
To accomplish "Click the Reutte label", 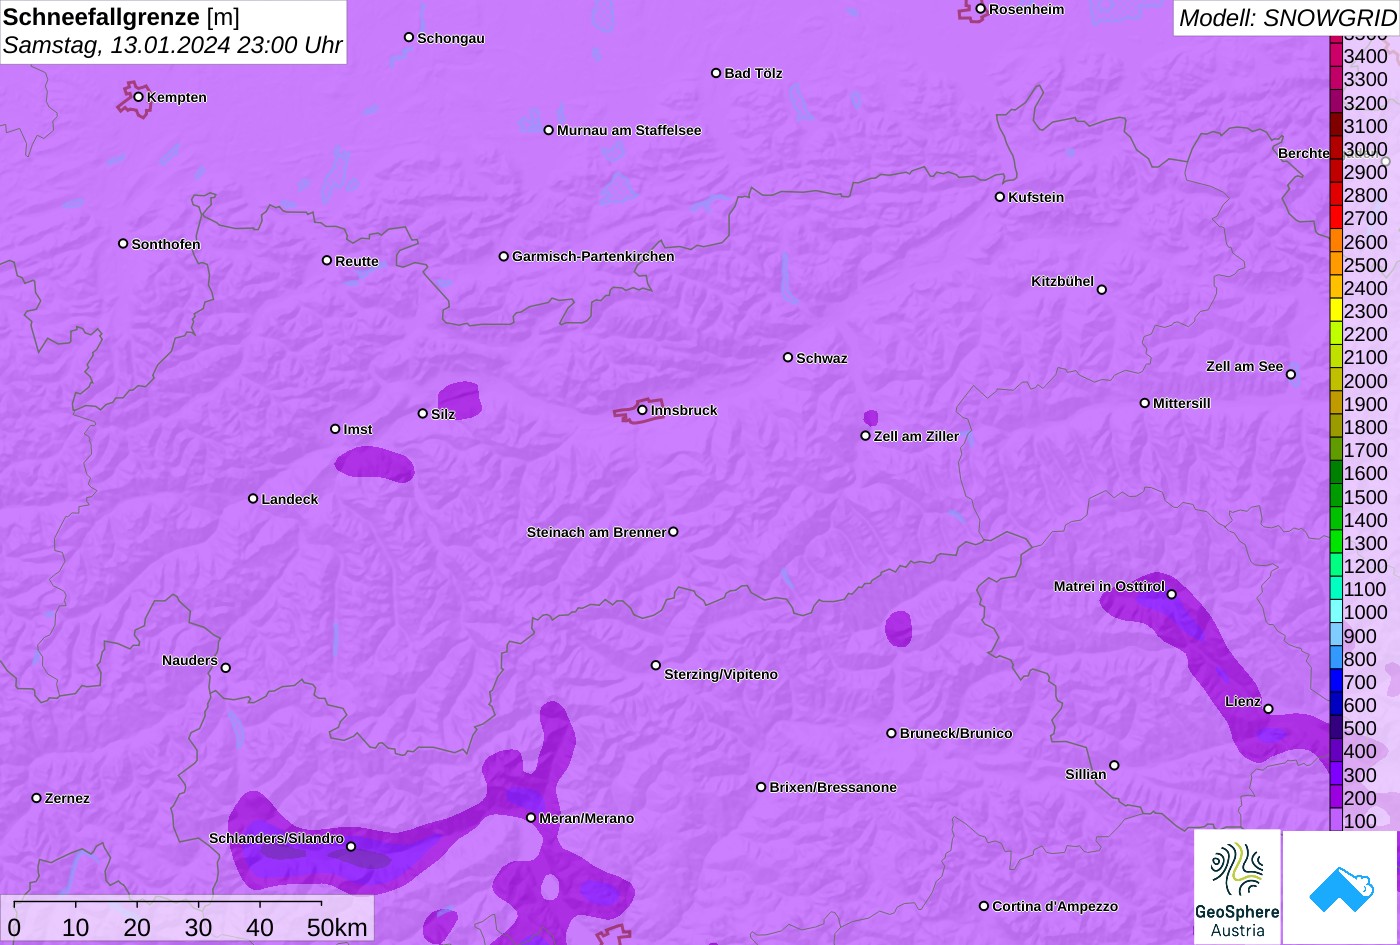I will click(357, 261).
